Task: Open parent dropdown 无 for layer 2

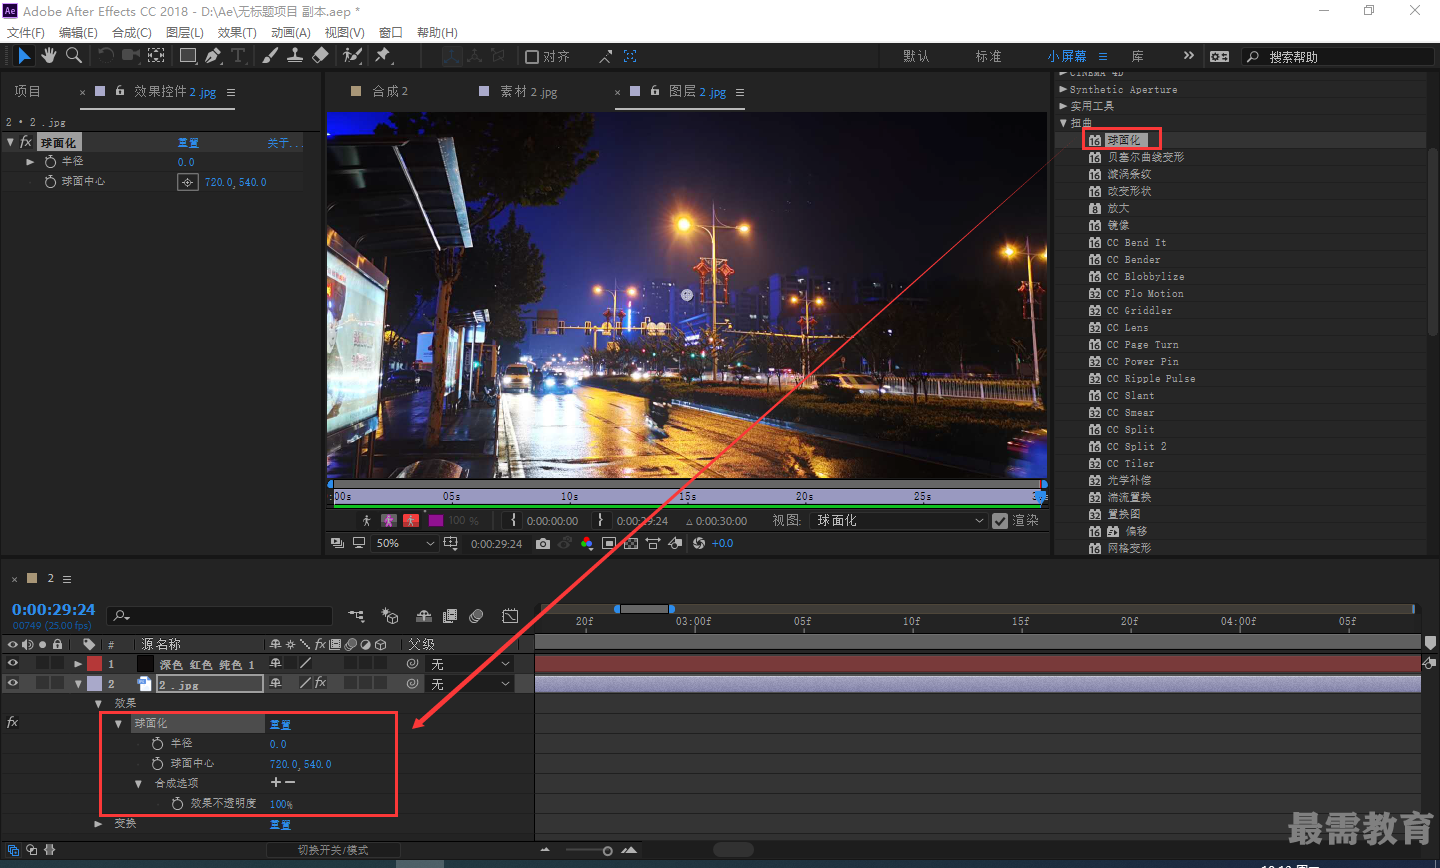Action: click(470, 684)
